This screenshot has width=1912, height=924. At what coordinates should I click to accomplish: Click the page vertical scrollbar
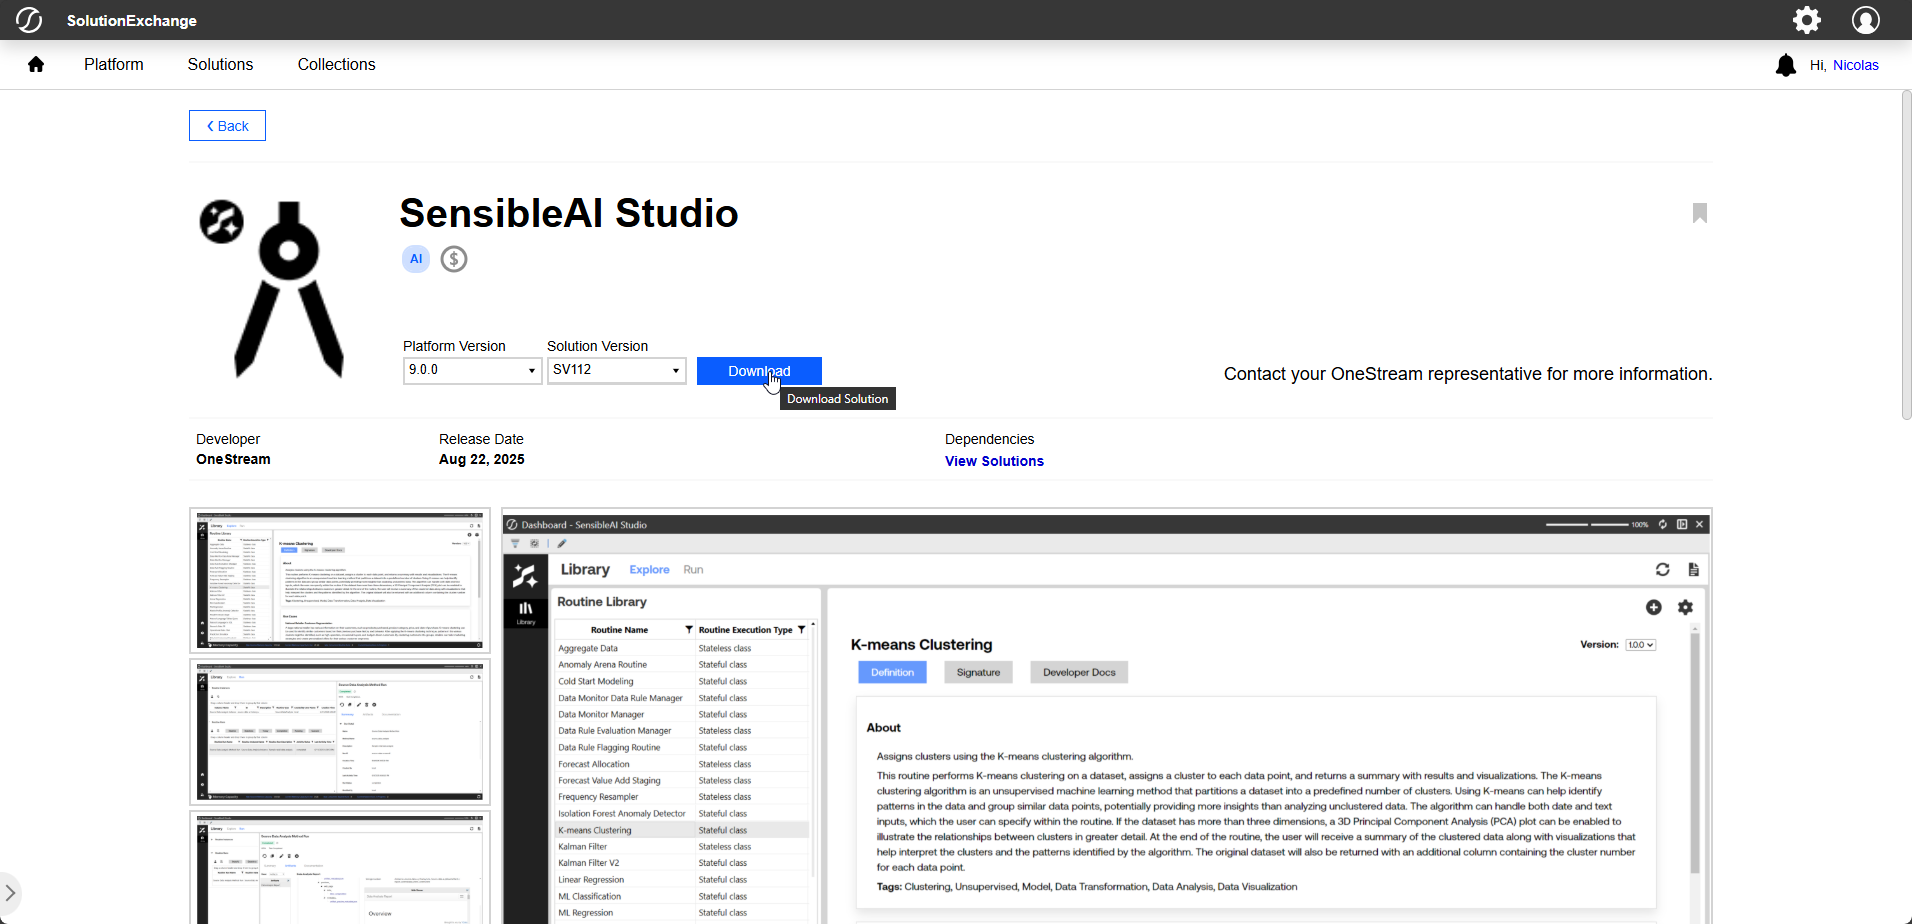tap(1906, 255)
